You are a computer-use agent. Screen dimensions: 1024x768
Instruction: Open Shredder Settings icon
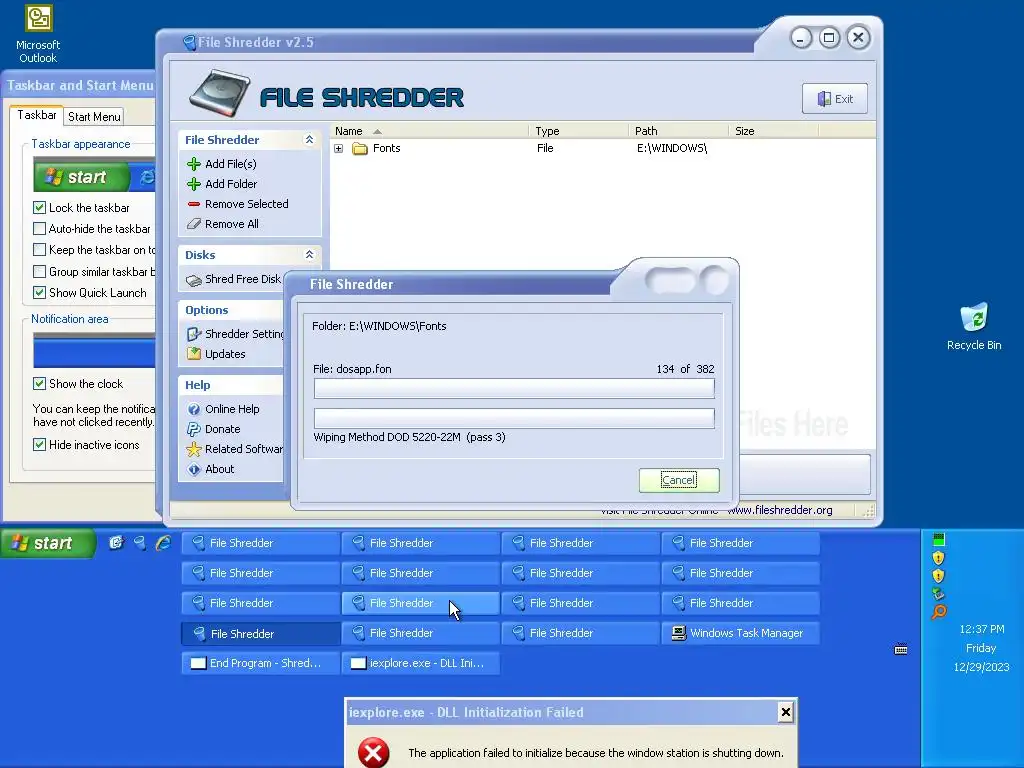click(x=194, y=334)
